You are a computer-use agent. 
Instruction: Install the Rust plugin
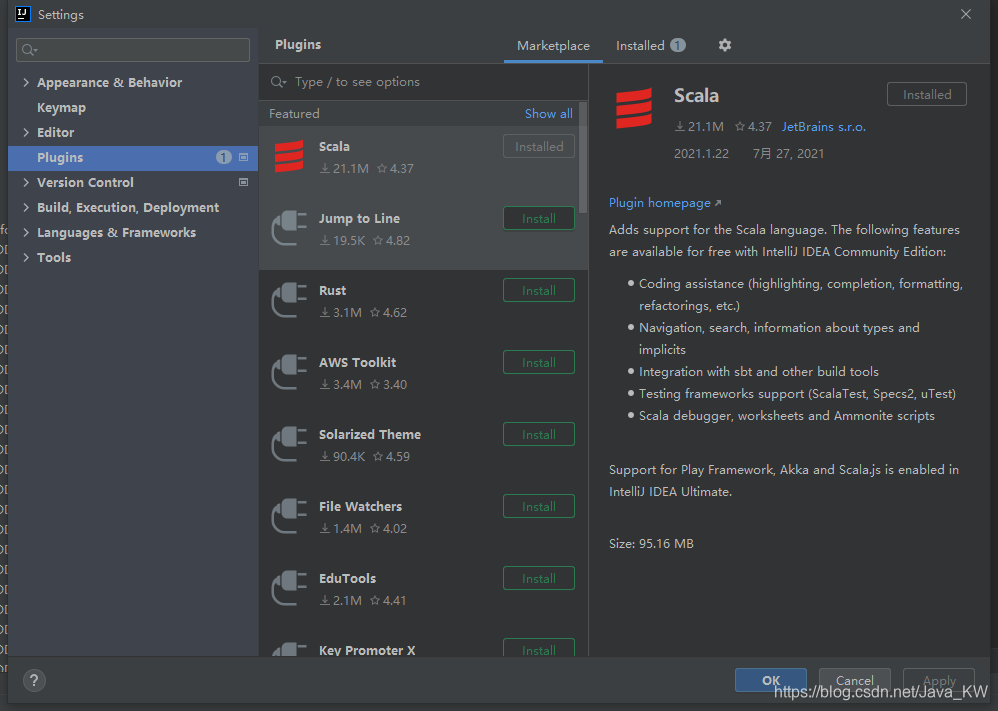point(538,290)
